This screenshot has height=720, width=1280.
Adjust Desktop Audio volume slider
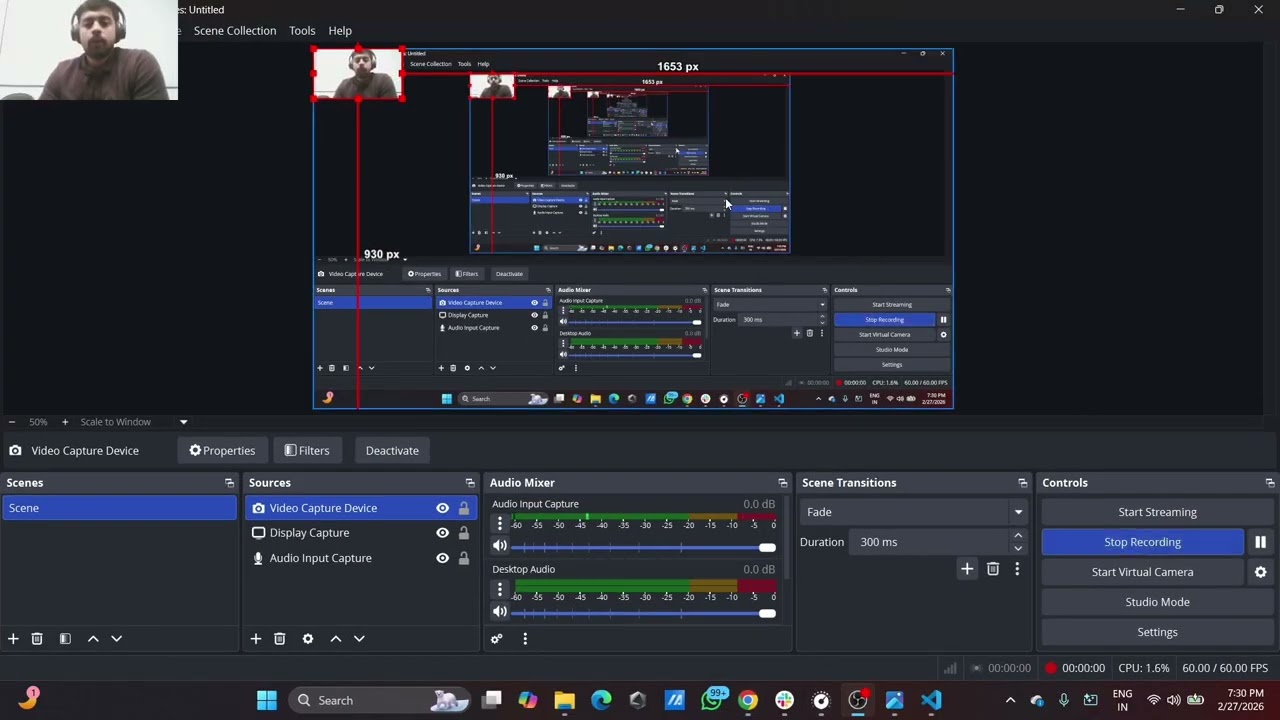644,614
